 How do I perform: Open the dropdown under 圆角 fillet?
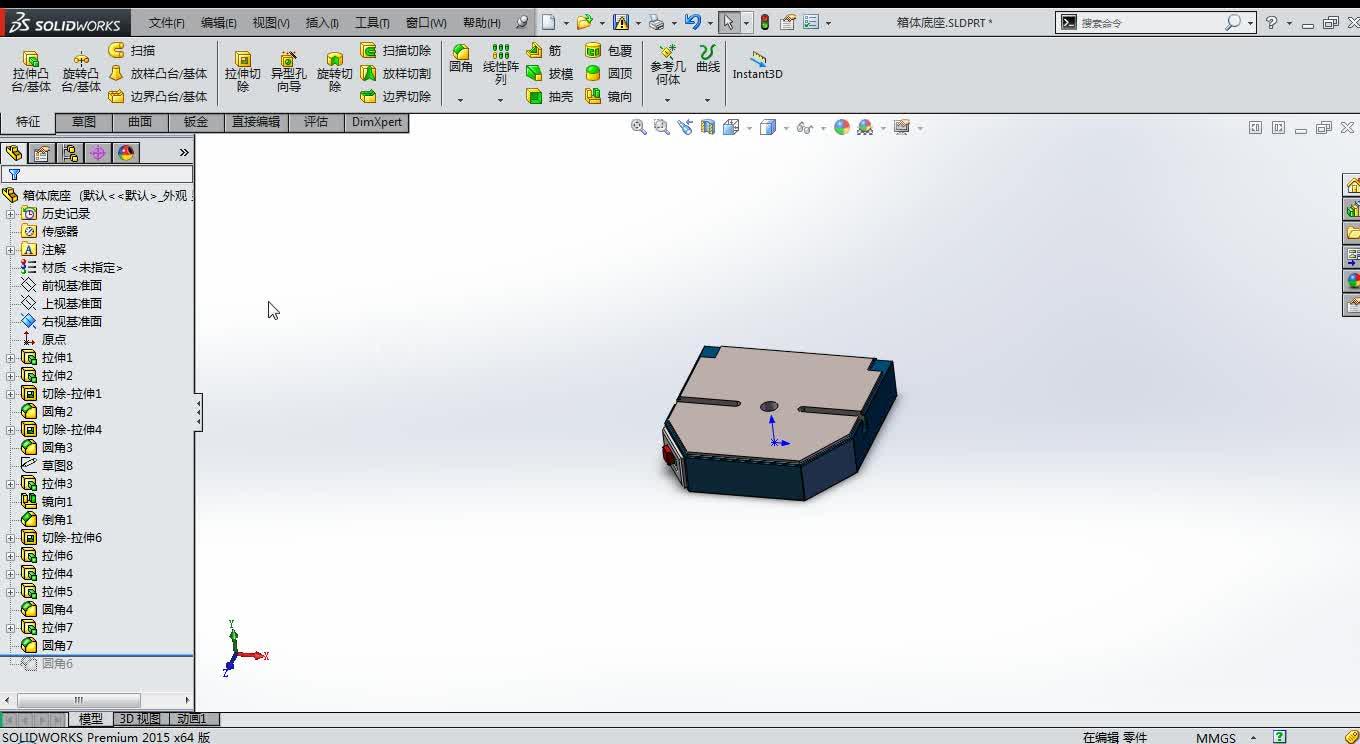(460, 100)
